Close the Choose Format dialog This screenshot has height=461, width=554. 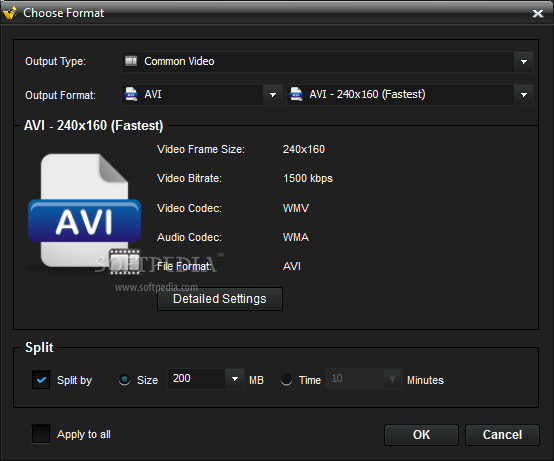tap(538, 13)
